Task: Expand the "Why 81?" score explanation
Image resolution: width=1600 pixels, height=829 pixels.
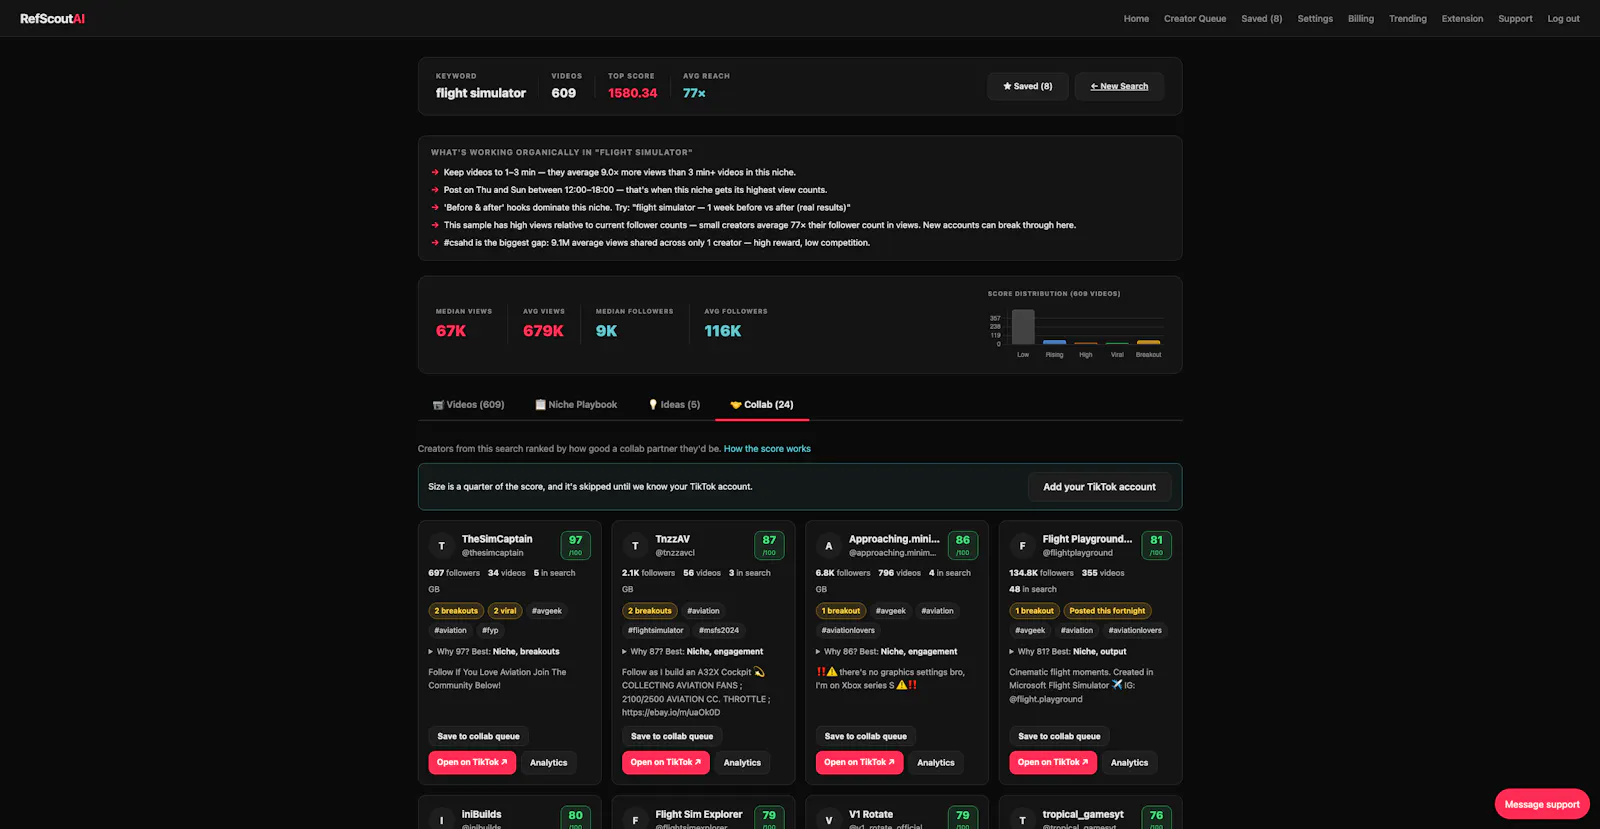Action: point(1068,651)
